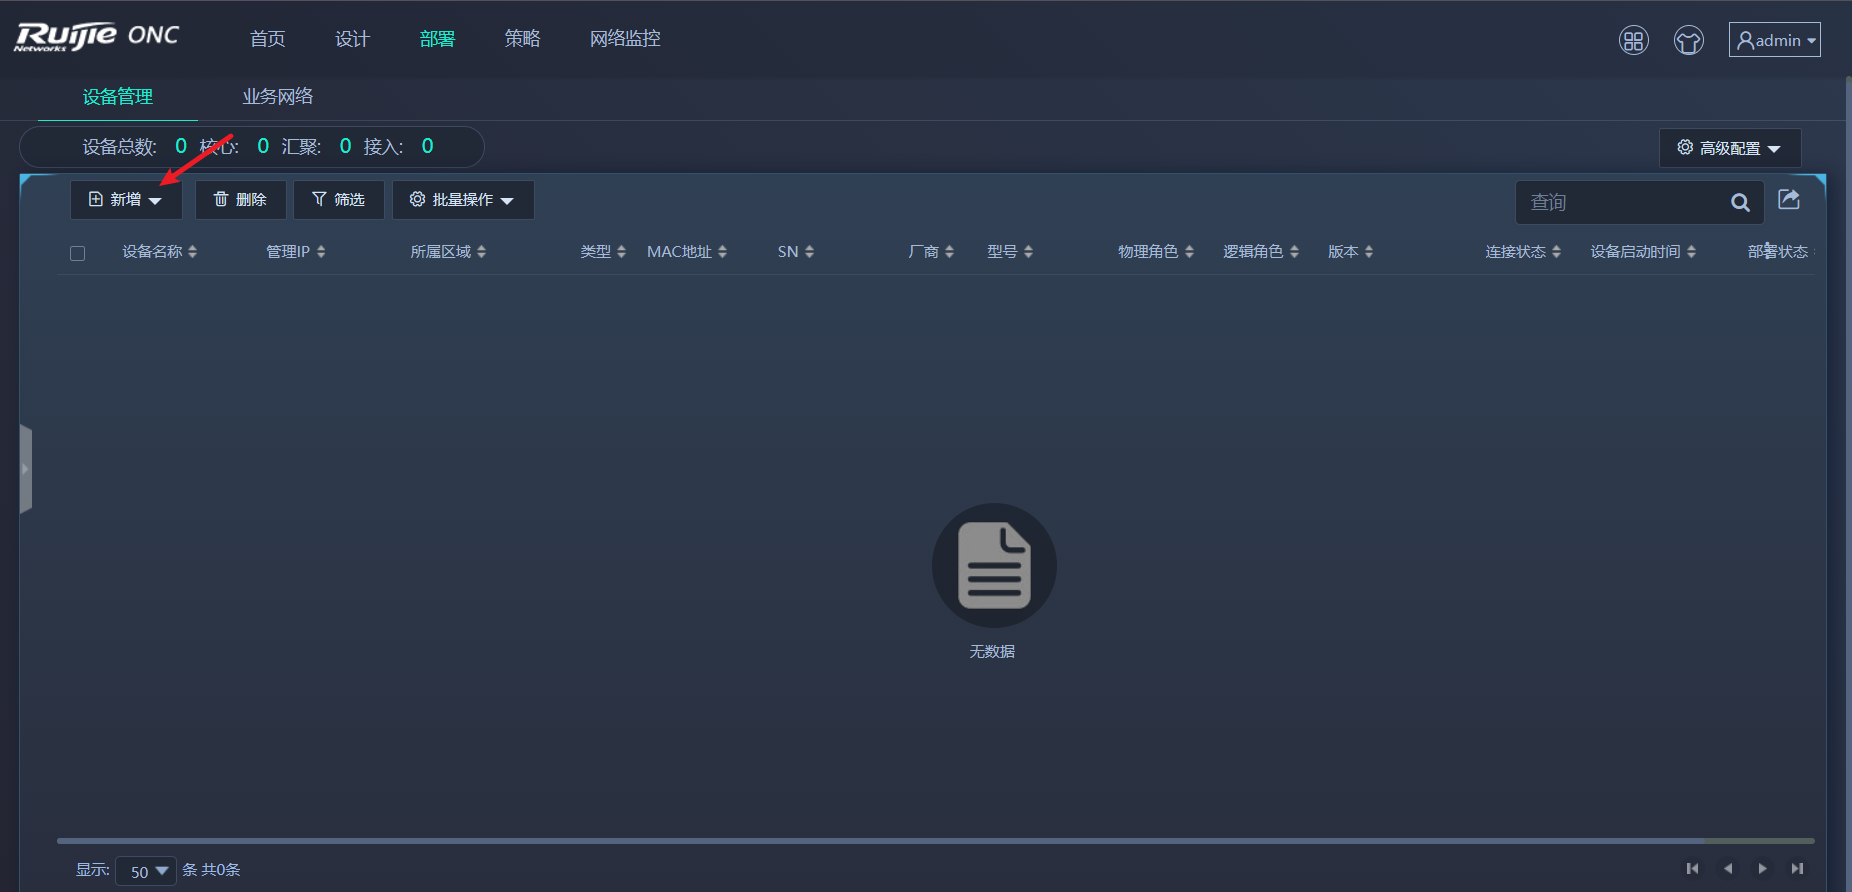Sort by 版本 column arrows
This screenshot has width=1852, height=892.
tap(1368, 252)
